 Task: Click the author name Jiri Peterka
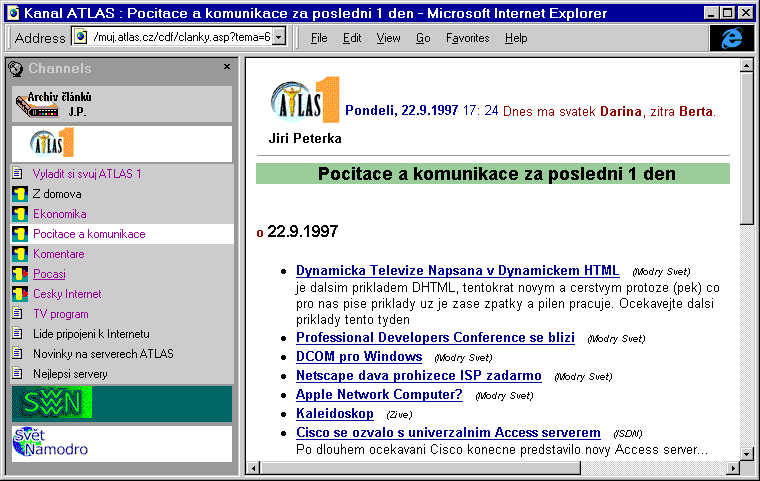[305, 139]
